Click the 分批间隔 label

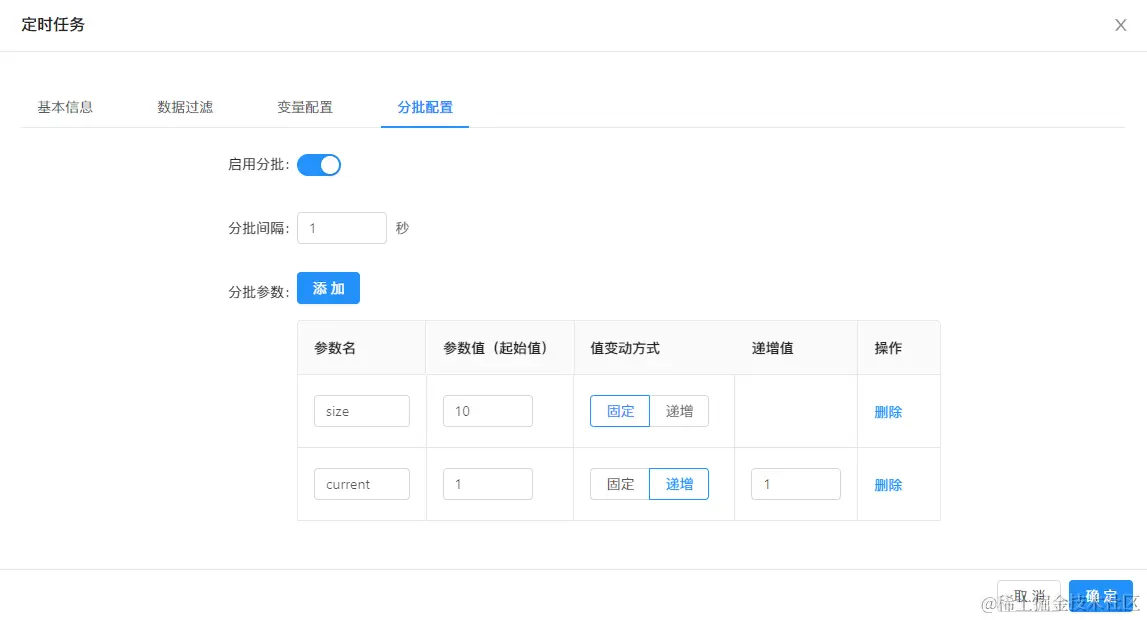[x=258, y=228]
